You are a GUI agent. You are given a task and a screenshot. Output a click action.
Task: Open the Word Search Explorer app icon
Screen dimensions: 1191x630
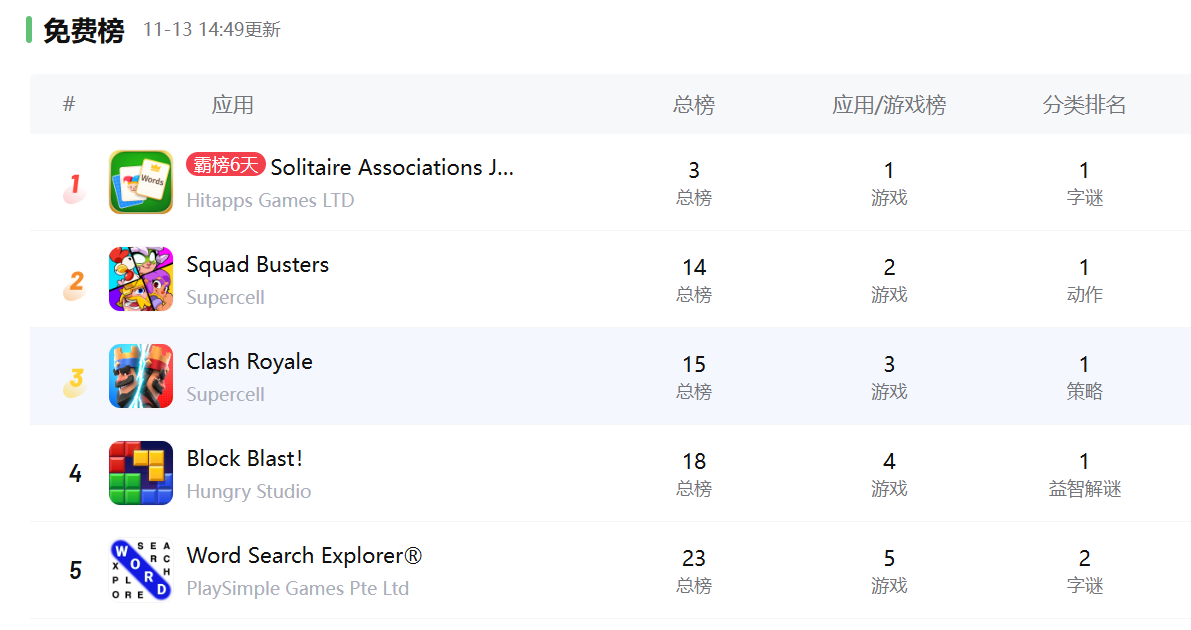(x=141, y=570)
